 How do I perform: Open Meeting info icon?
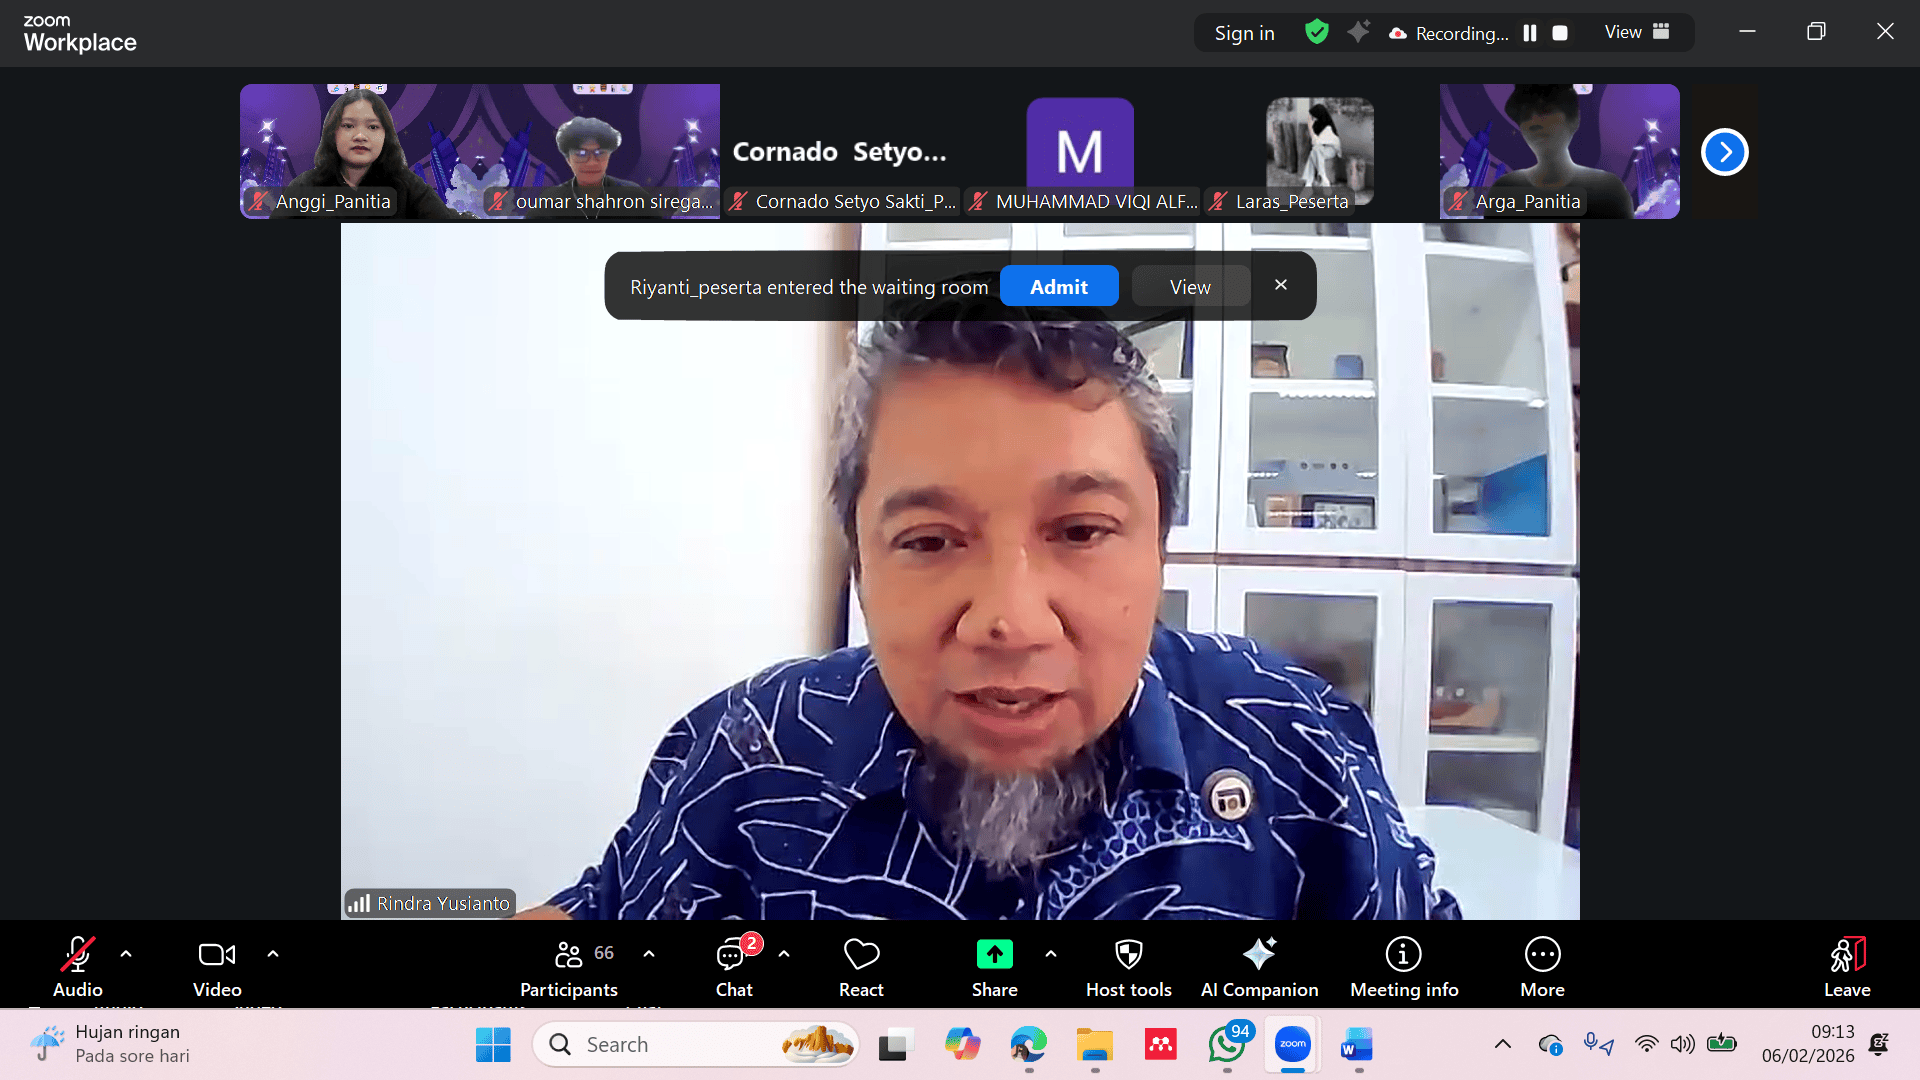pyautogui.click(x=1403, y=955)
